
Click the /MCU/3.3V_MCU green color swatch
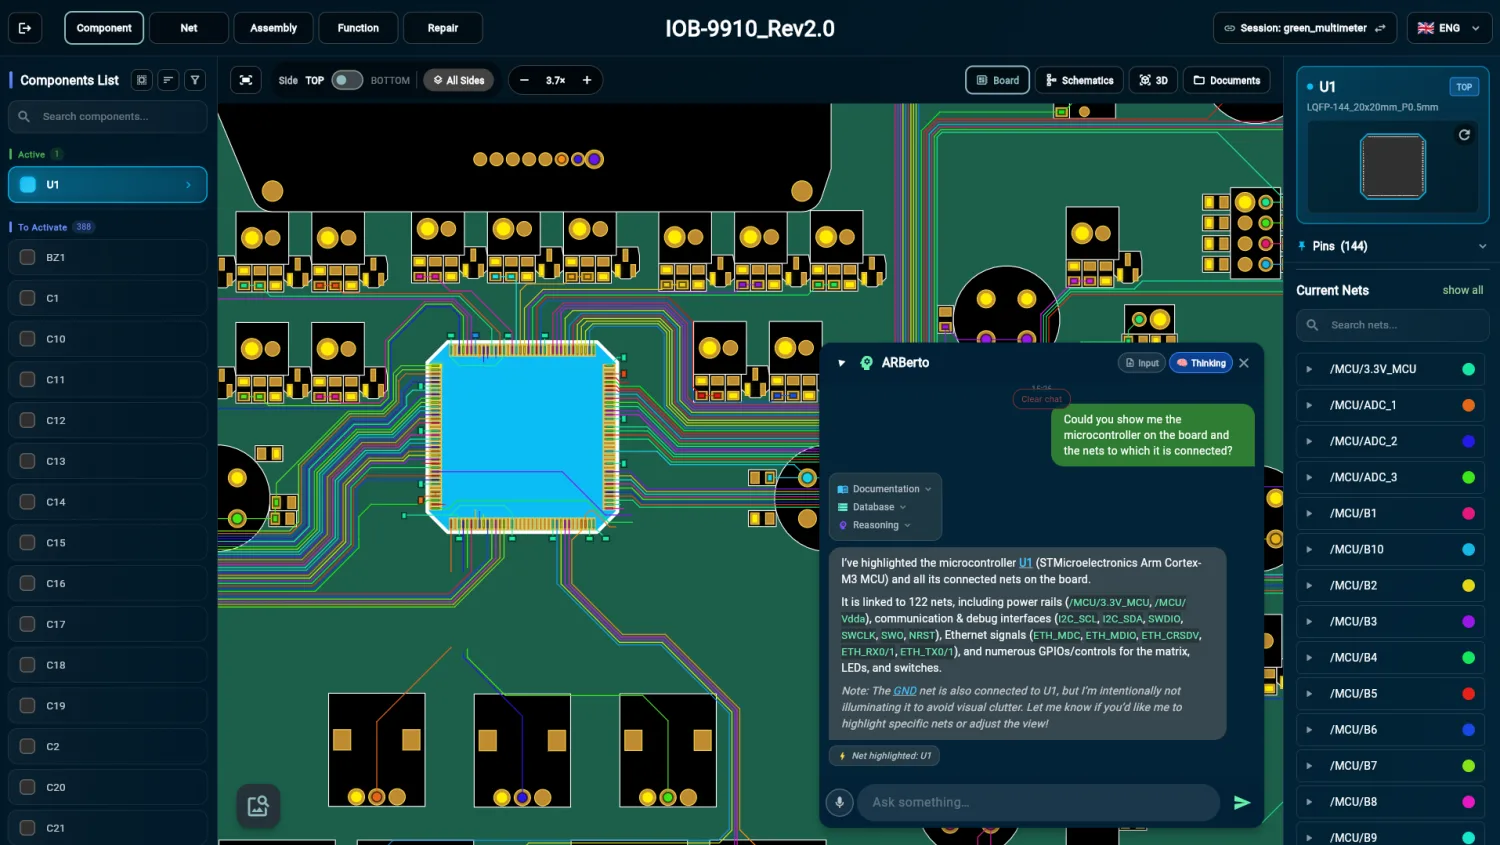tap(1468, 369)
